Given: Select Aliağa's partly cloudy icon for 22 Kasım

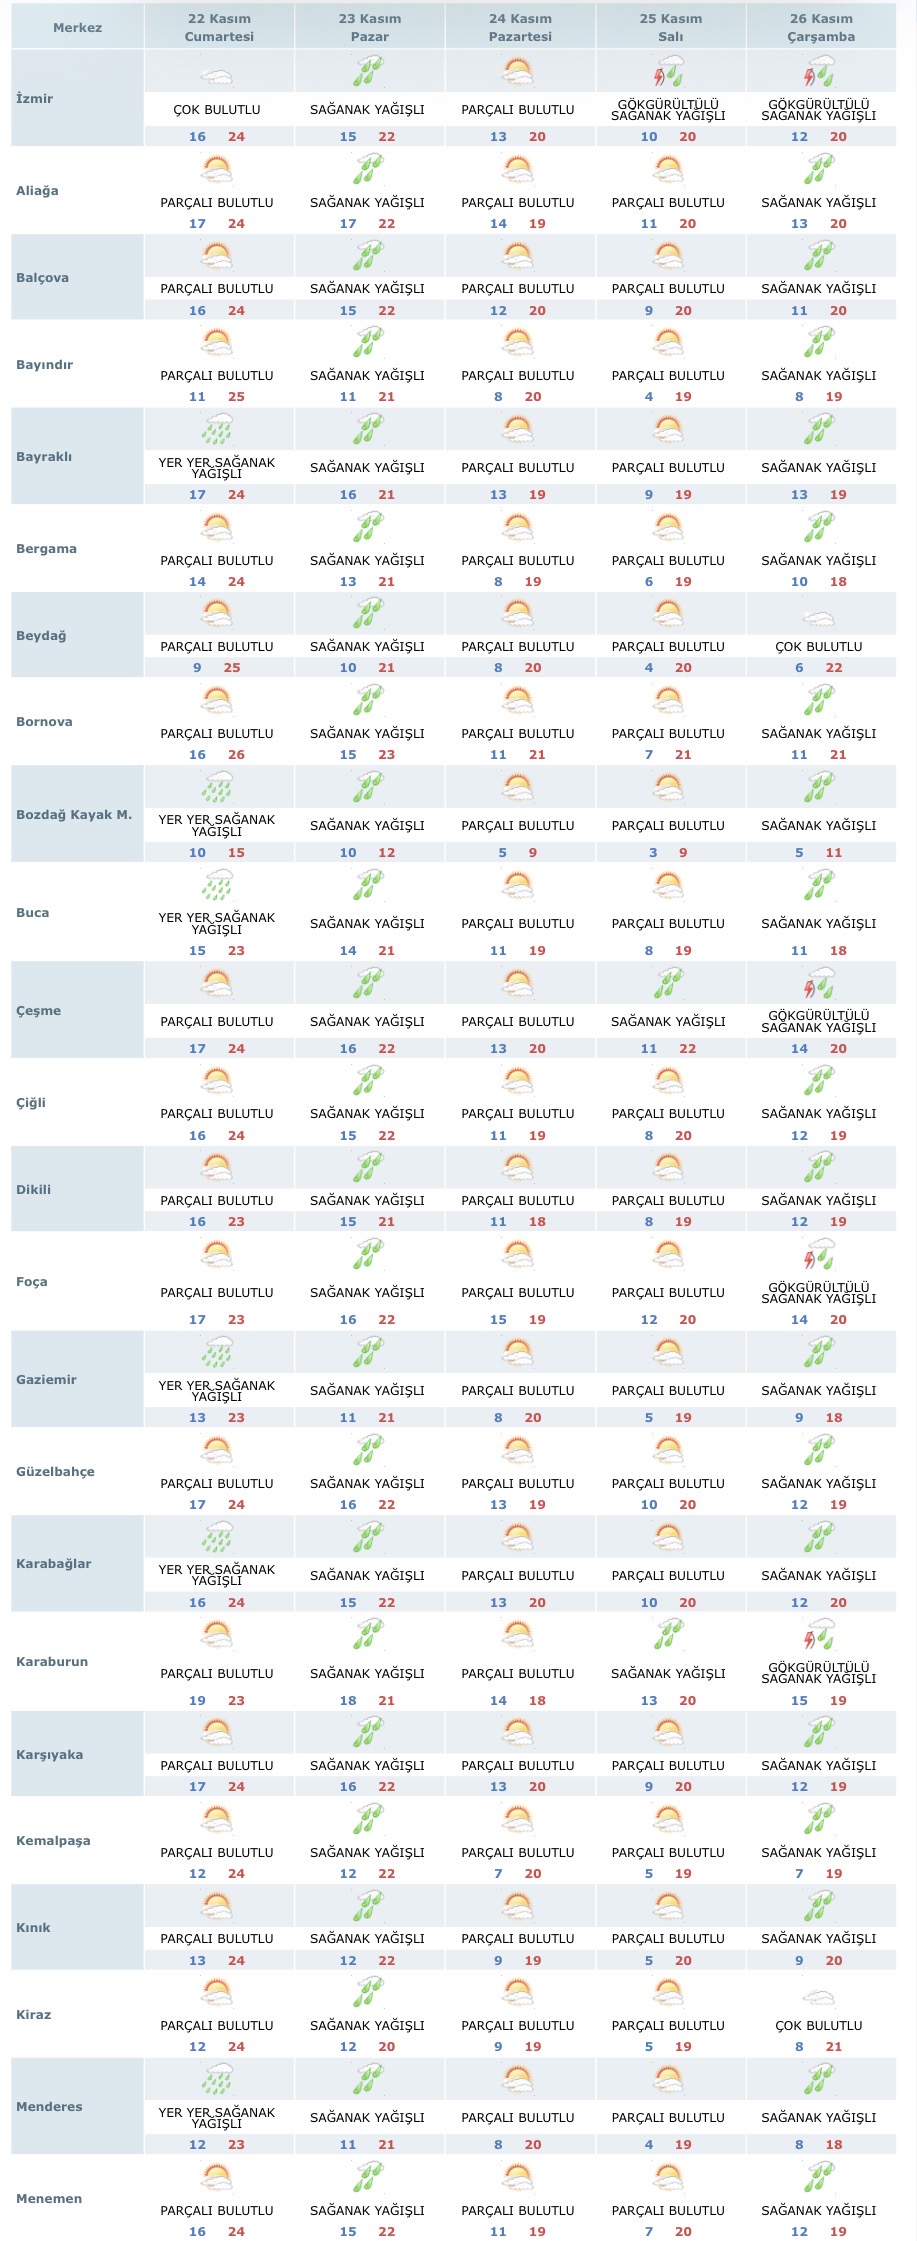Looking at the screenshot, I should (x=217, y=171).
